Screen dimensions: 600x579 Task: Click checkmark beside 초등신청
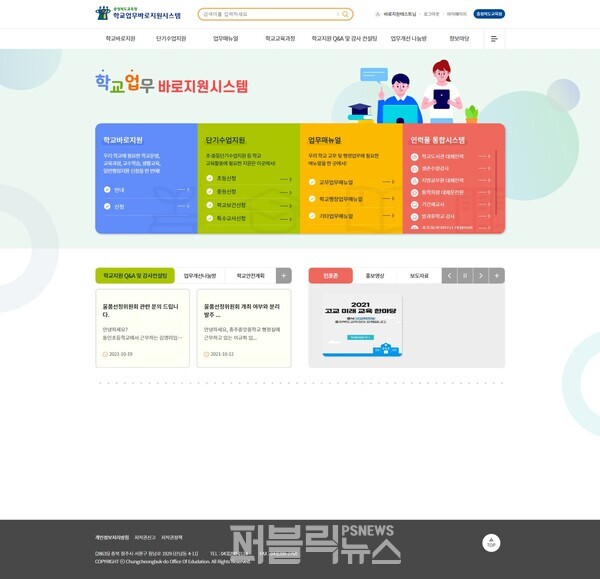(210, 178)
